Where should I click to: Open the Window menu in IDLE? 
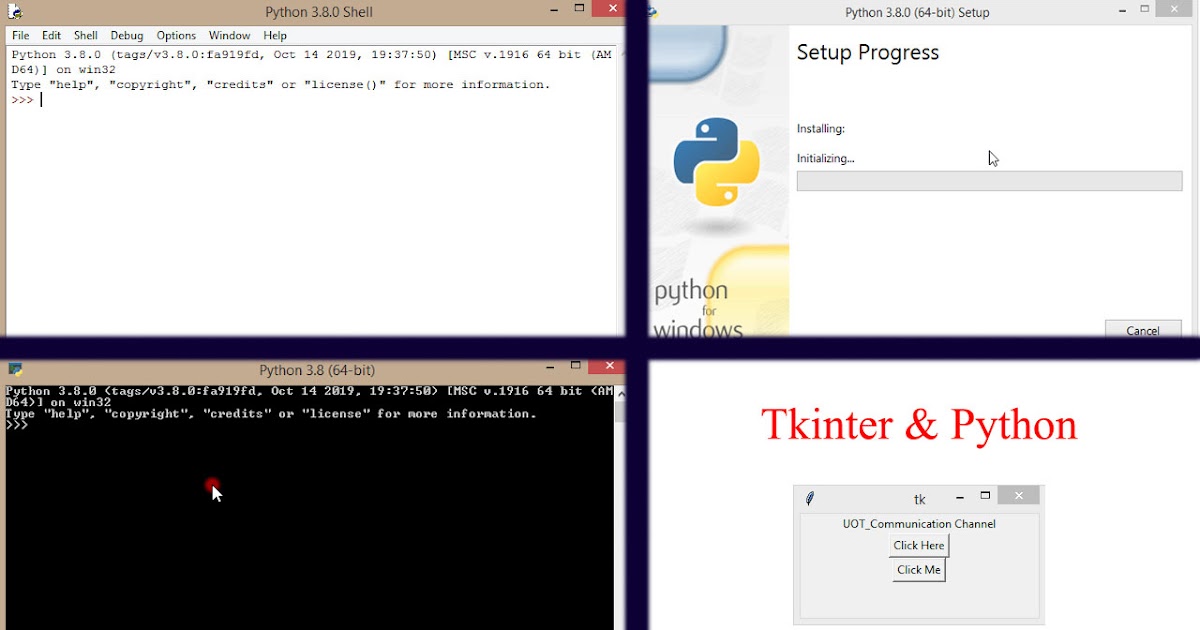pos(229,35)
